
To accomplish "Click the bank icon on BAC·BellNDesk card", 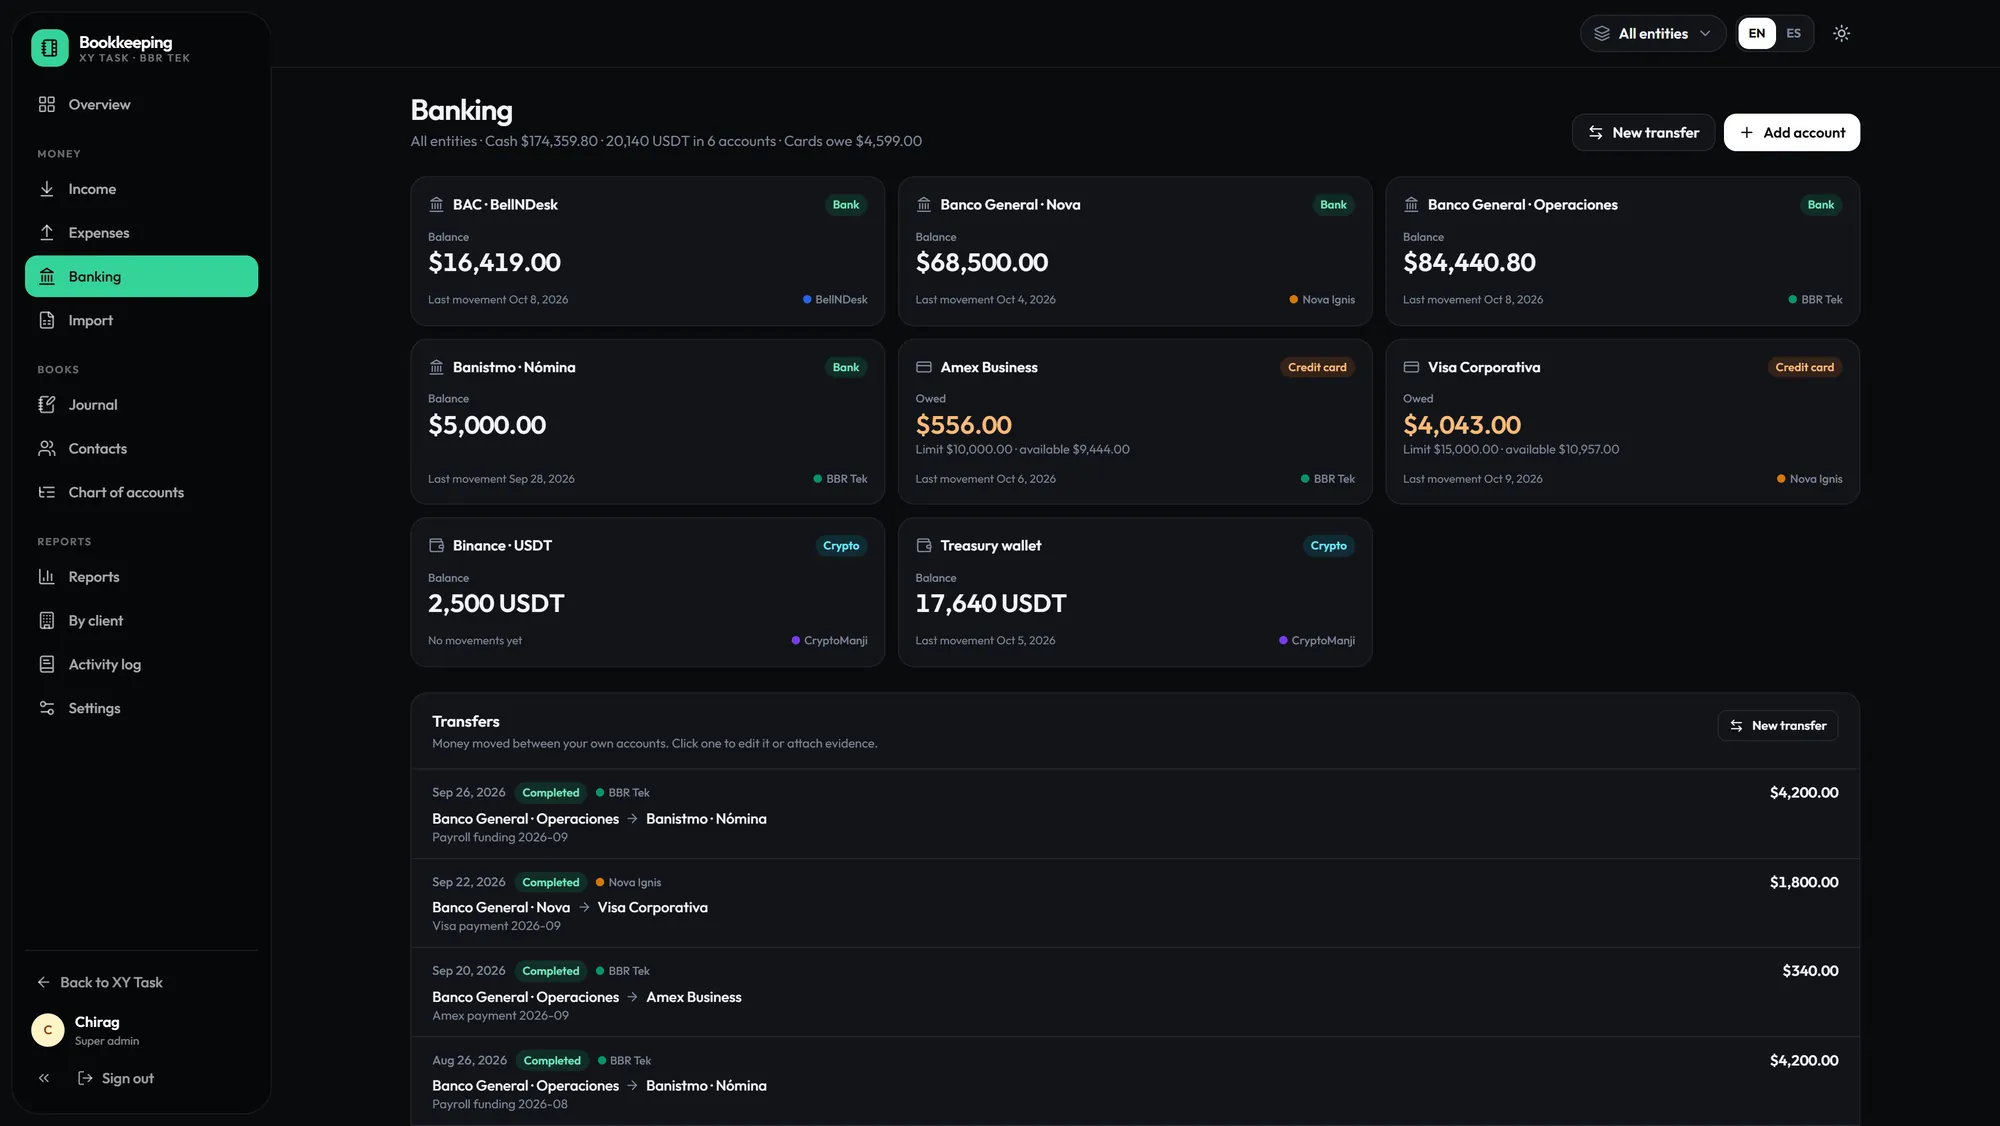I will [436, 205].
